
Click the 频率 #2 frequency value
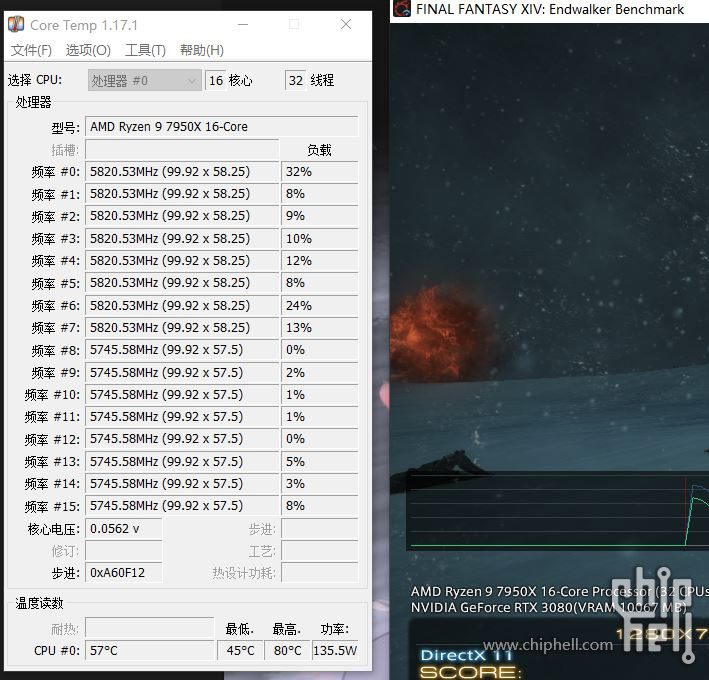[182, 216]
